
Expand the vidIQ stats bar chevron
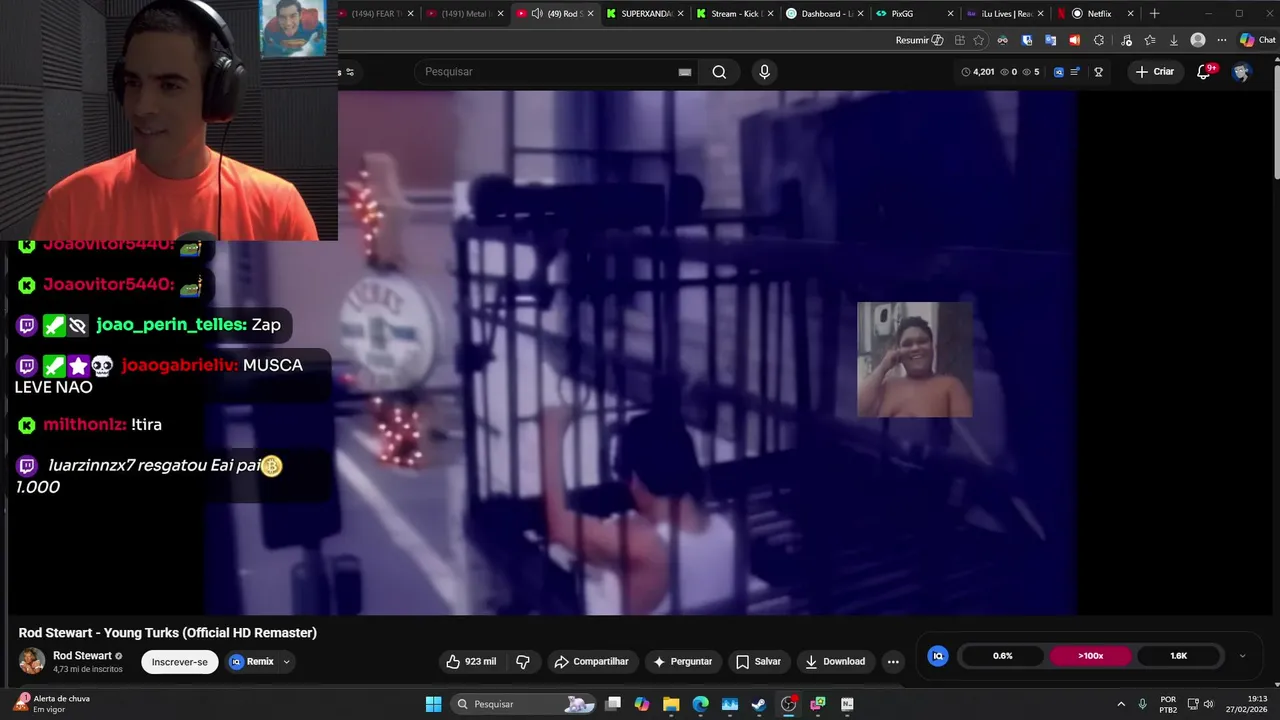1242,656
